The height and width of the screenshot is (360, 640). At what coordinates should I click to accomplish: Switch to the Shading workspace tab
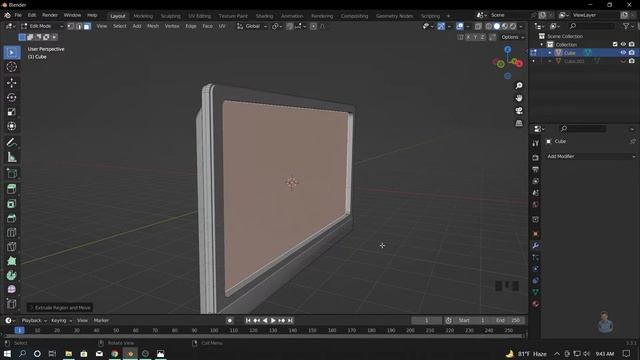pos(264,16)
